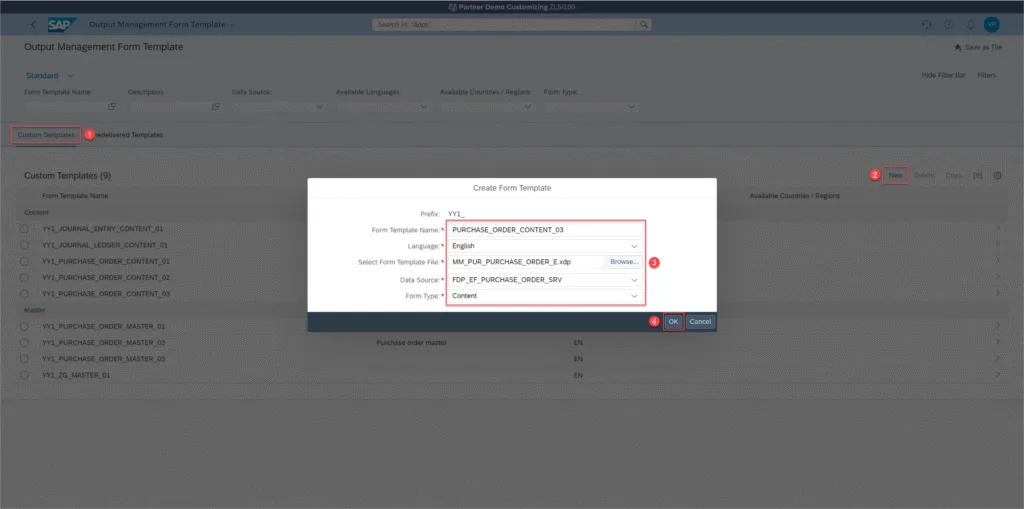The width and height of the screenshot is (1024, 509).
Task: Click the Form Template Name column header
Action: (x=74, y=195)
